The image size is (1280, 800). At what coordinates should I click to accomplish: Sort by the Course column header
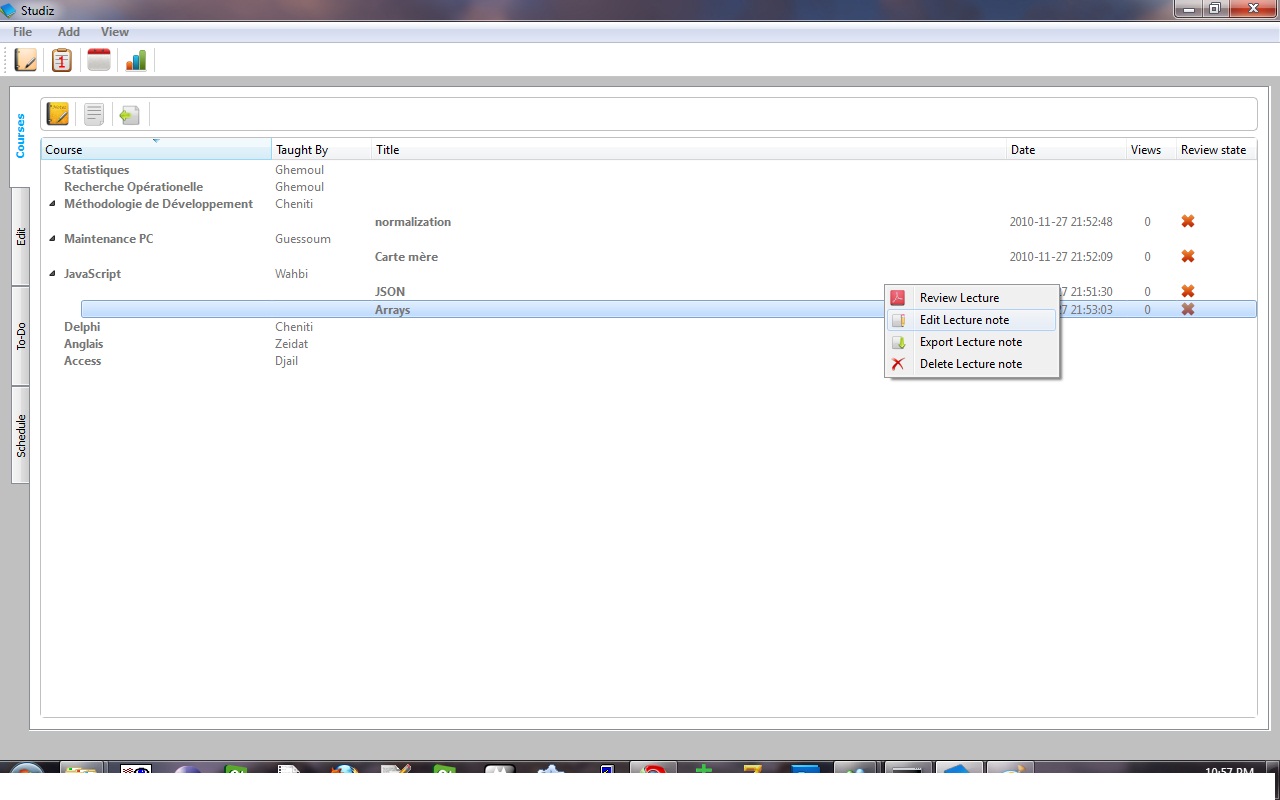click(156, 150)
